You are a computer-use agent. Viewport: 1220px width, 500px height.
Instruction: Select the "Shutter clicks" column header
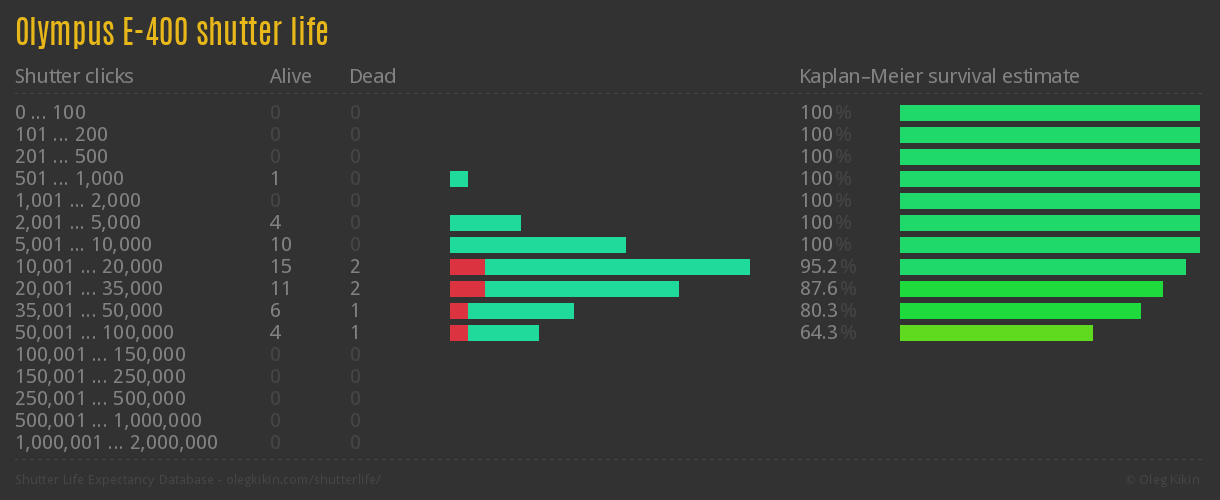[x=74, y=76]
